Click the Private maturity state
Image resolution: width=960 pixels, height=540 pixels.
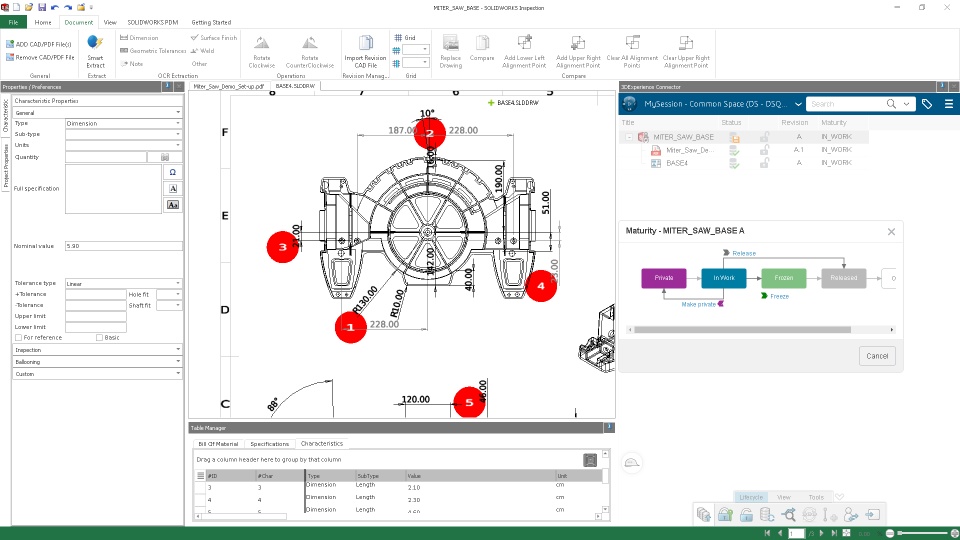[x=664, y=278]
